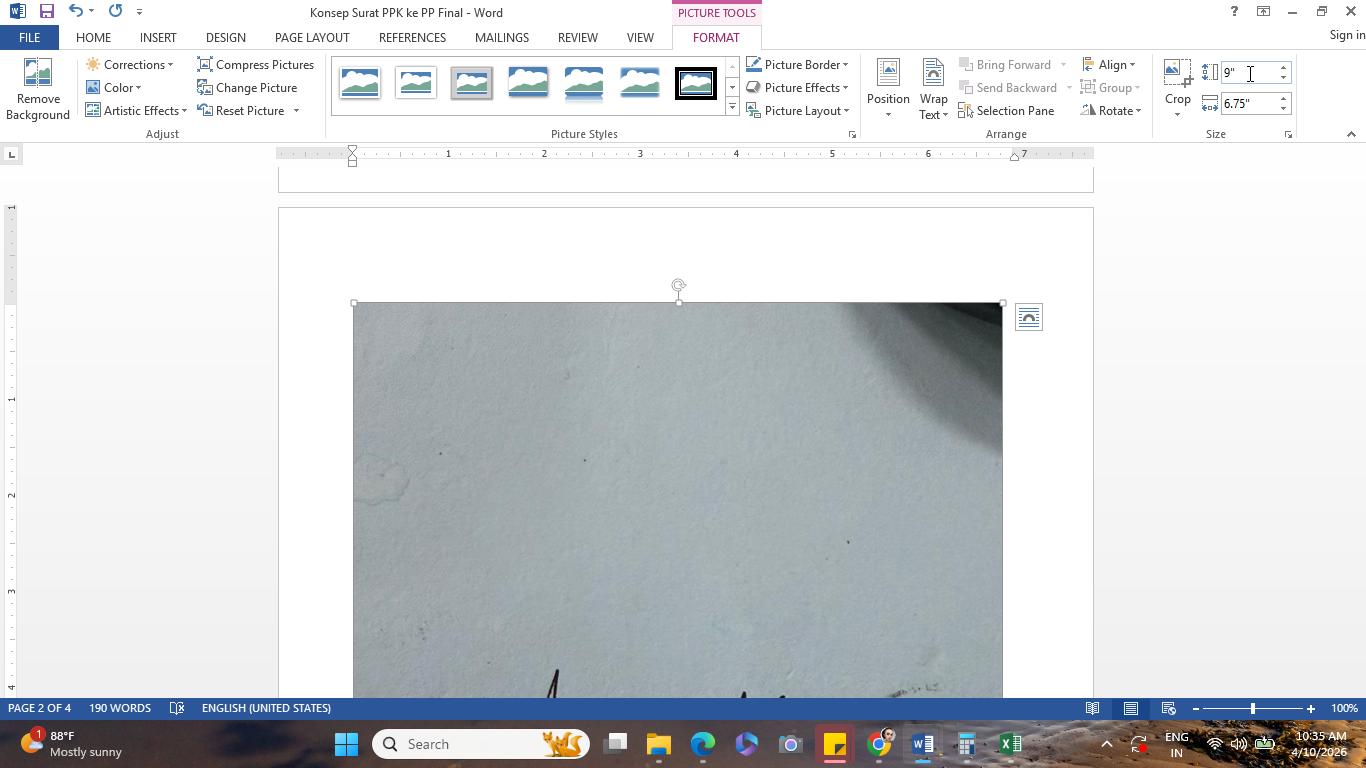Apply the first picture style thumbnail
1366x768 pixels.
(360, 83)
